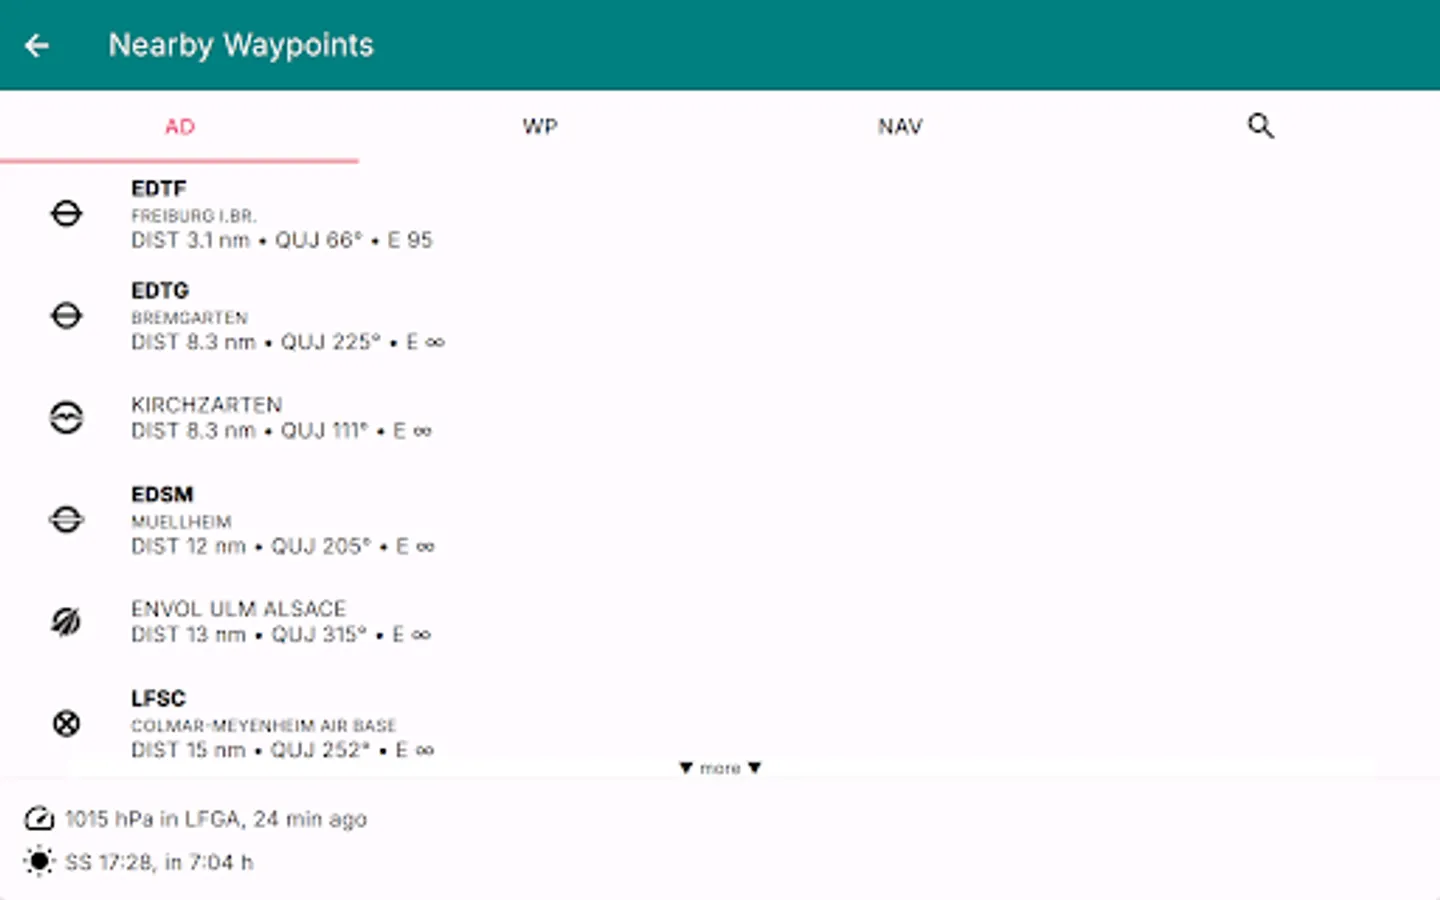The width and height of the screenshot is (1440, 900).
Task: Click the sunset indicator icon
Action: [x=38, y=861]
